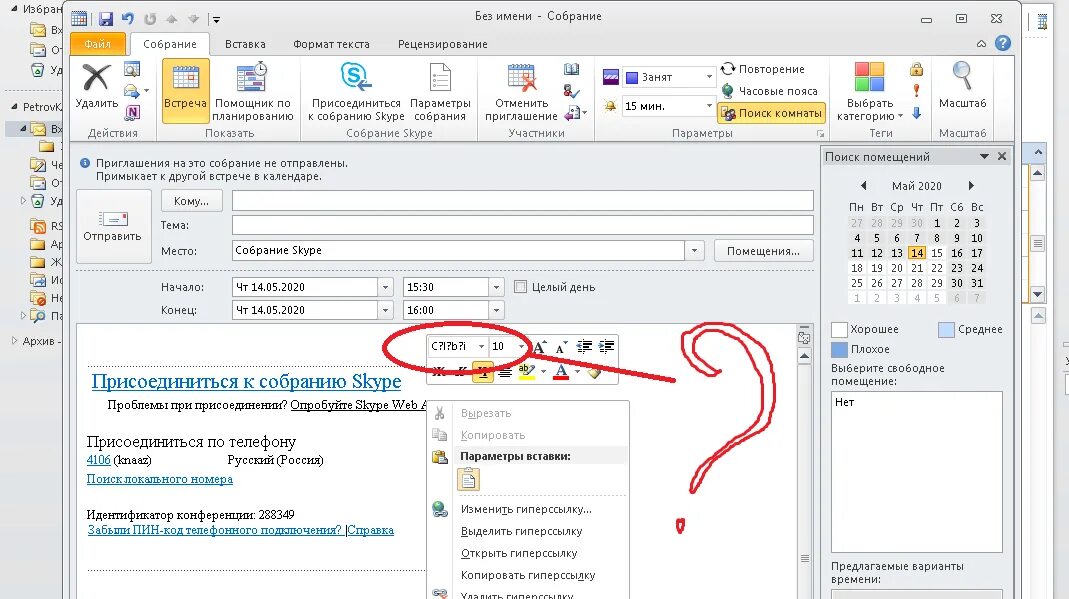Screen dimensions: 1069x599
Task: Open the 15:30 start time dropdown
Action: tap(496, 287)
